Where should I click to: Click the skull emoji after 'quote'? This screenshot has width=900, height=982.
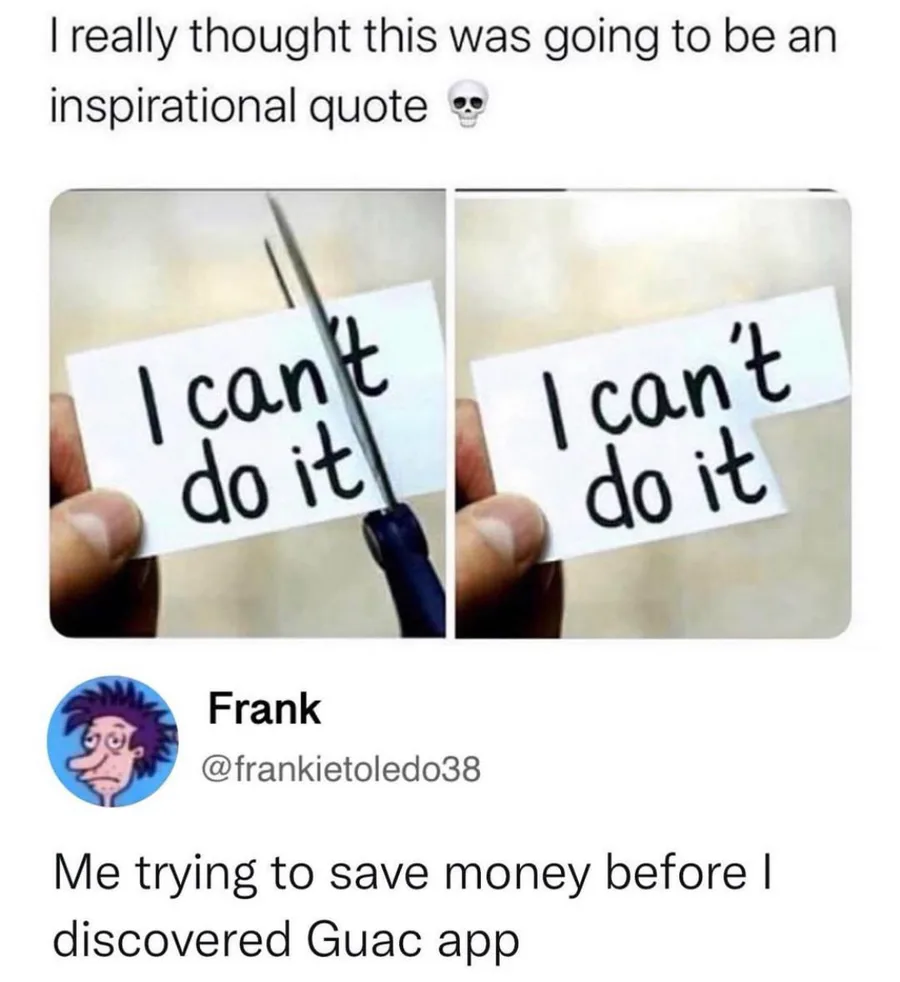click(x=466, y=110)
